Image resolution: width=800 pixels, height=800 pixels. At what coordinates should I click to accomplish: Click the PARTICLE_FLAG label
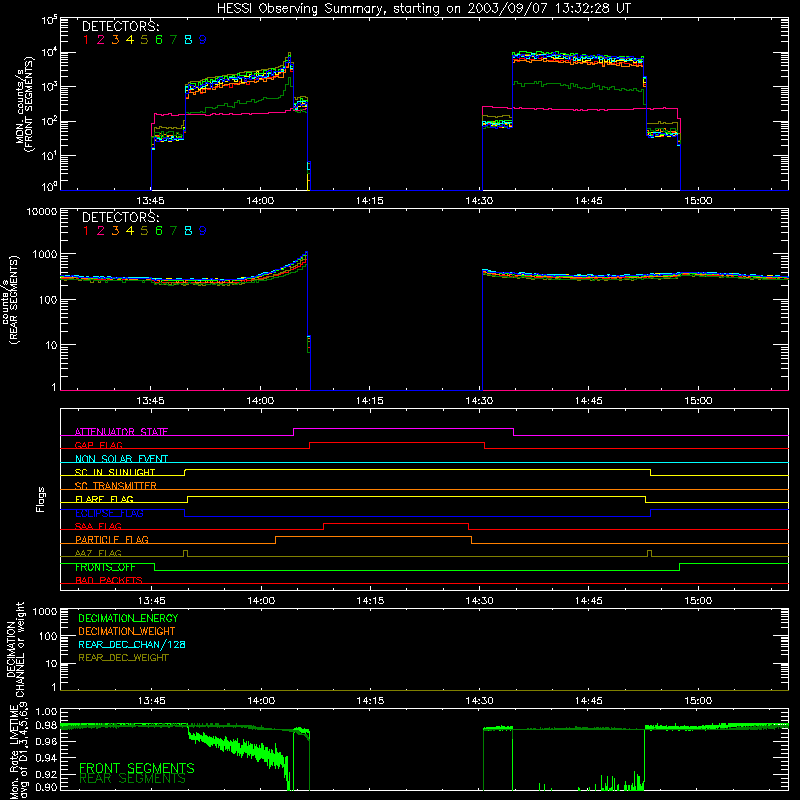click(x=112, y=539)
